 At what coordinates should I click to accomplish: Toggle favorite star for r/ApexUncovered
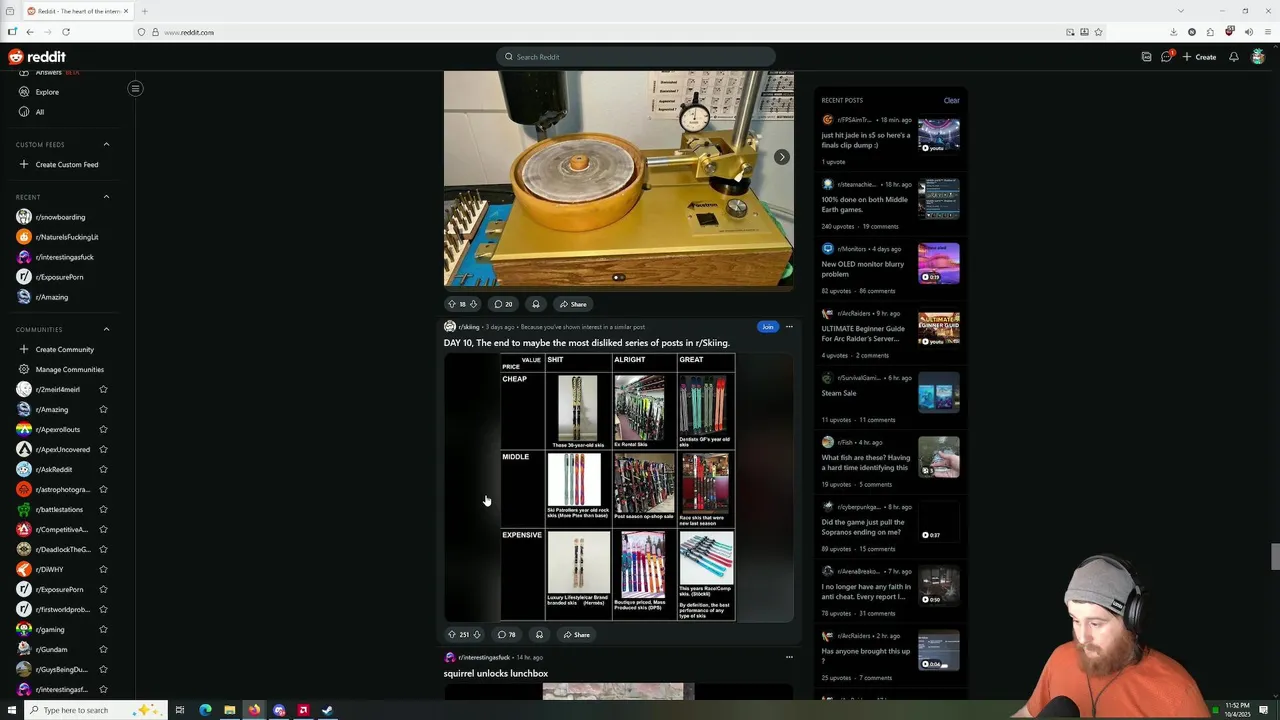[x=103, y=449]
